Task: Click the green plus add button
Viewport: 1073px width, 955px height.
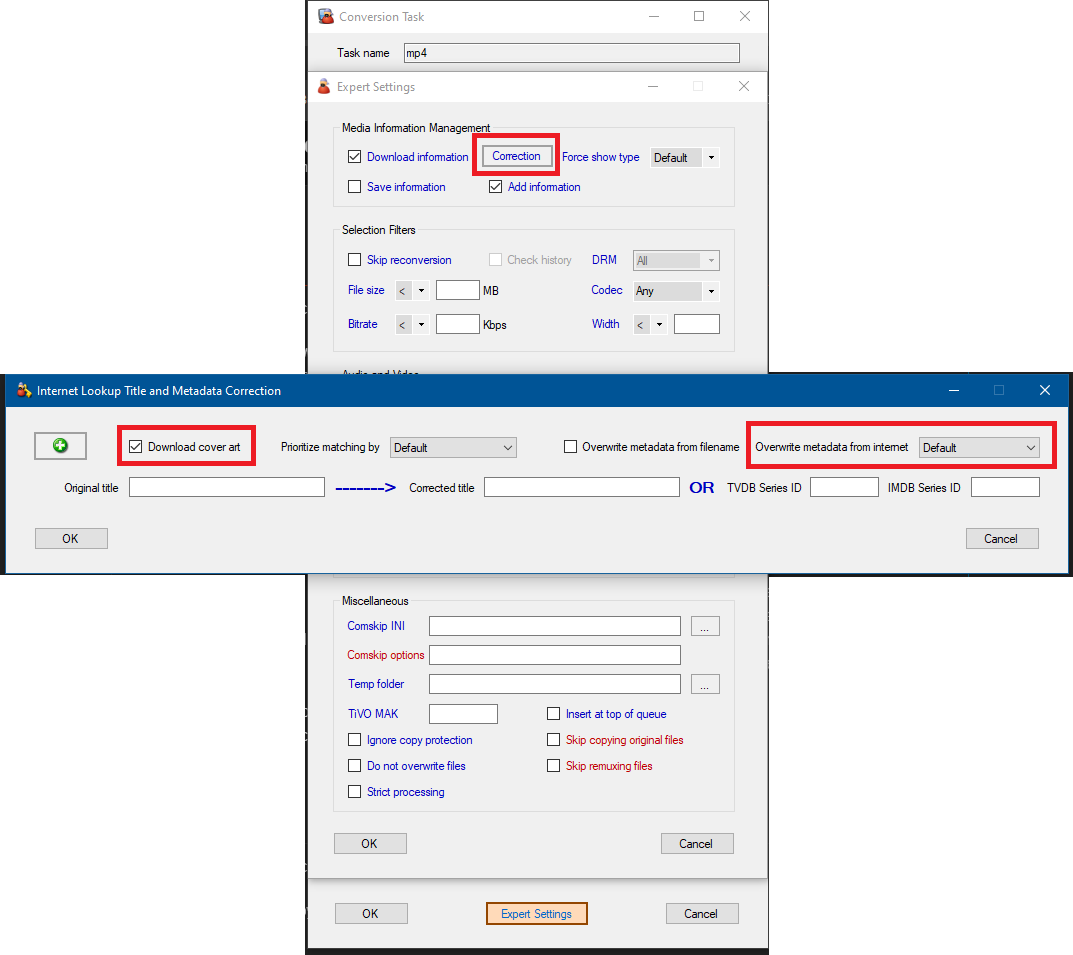Action: (x=60, y=446)
